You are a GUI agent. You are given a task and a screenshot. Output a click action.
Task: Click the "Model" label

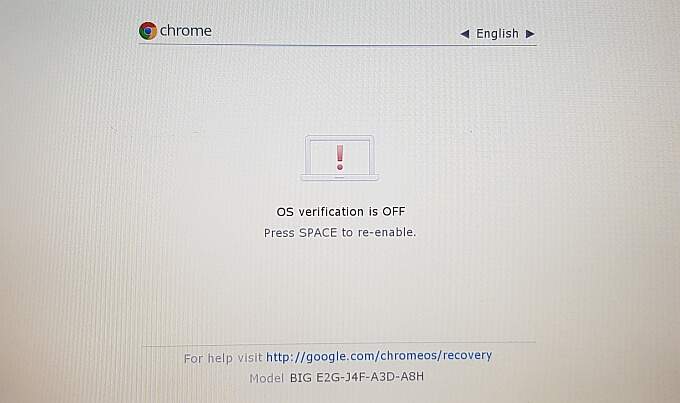pos(266,378)
